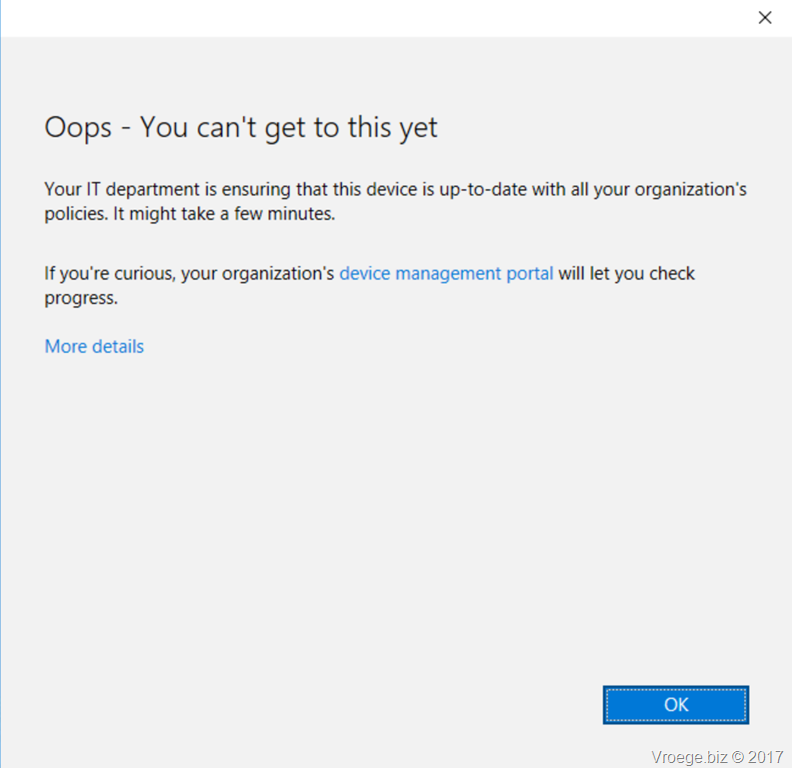Screen dimensions: 792x768
Task: Click the 'More details' blue link
Action: pos(94,347)
